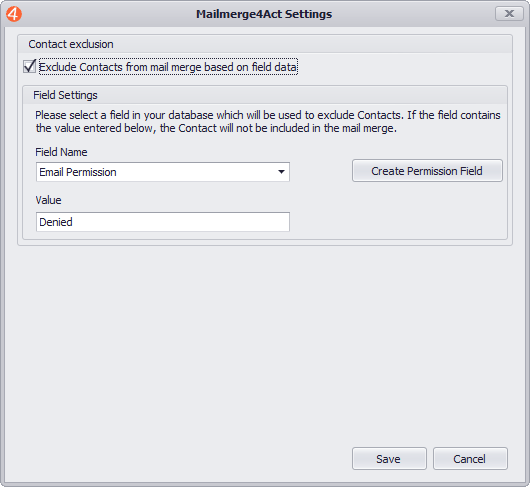Click the Mailmerge4Act Settings title bar text

(x=264, y=14)
